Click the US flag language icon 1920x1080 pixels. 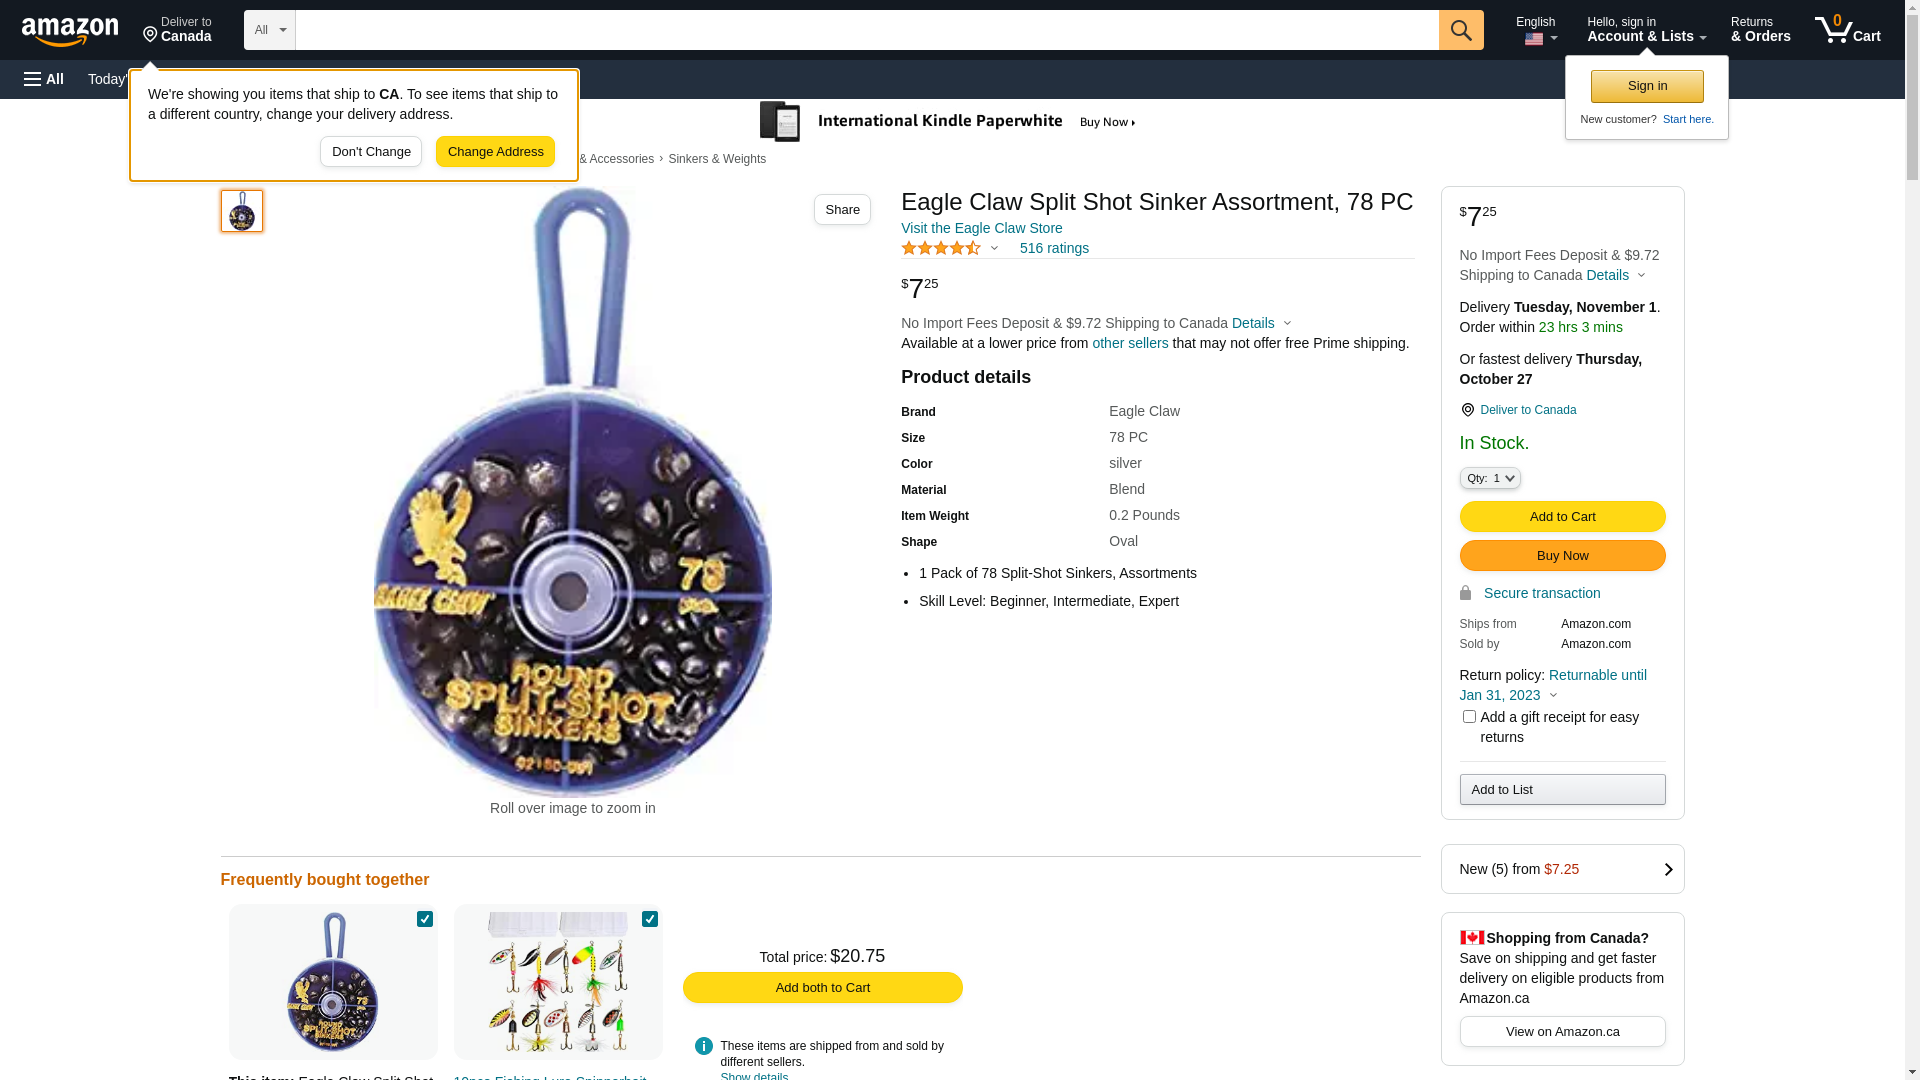[1534, 39]
